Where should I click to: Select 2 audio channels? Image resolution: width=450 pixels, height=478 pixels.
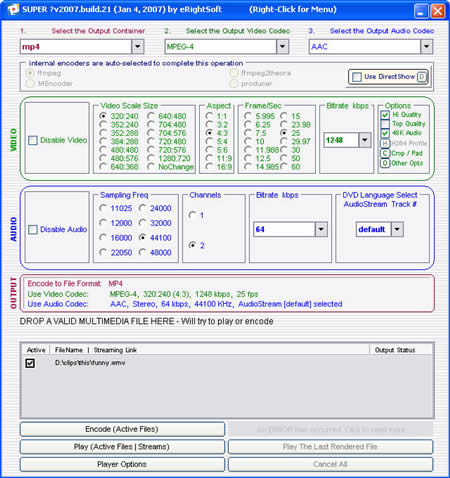point(192,245)
